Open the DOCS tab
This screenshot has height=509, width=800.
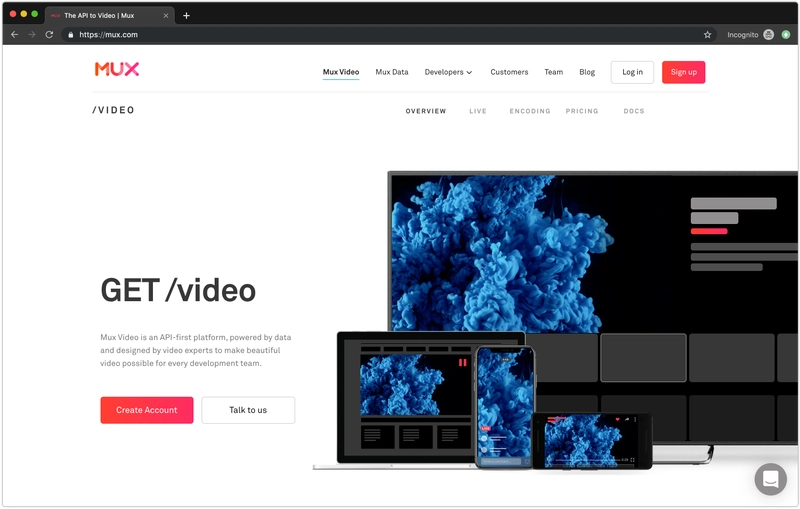tap(634, 111)
